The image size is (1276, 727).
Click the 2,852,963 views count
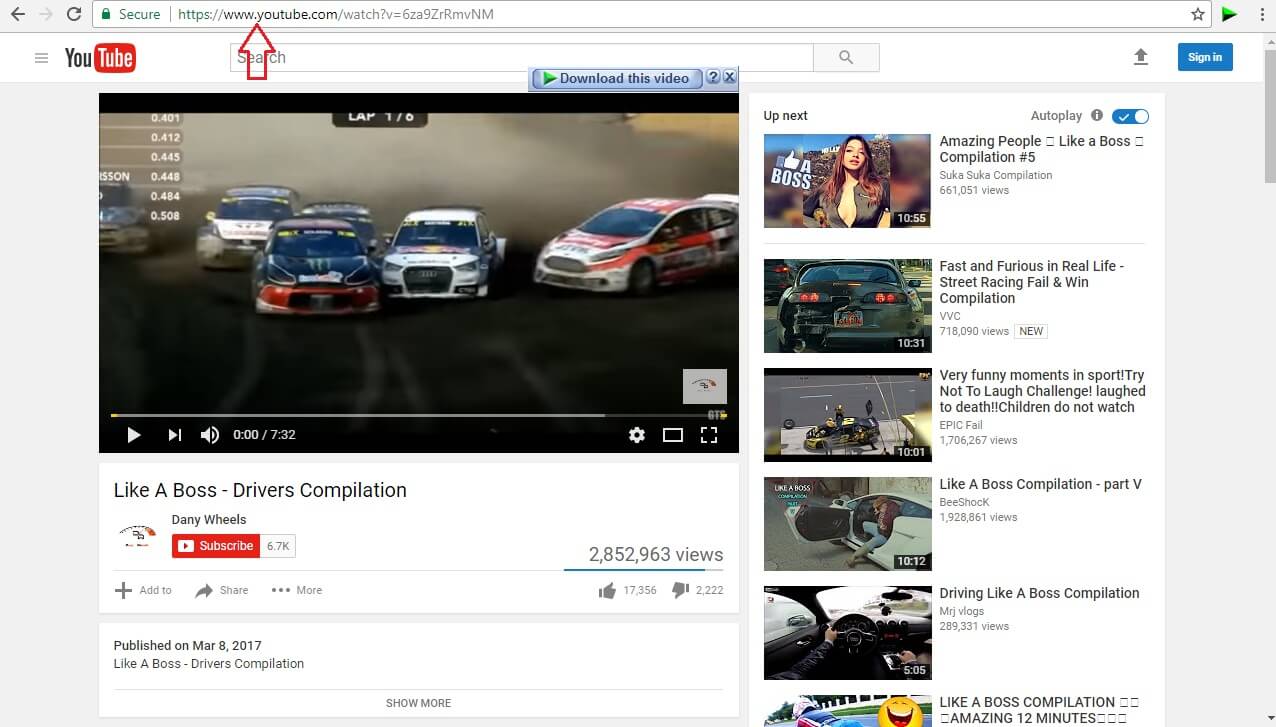[x=656, y=554]
